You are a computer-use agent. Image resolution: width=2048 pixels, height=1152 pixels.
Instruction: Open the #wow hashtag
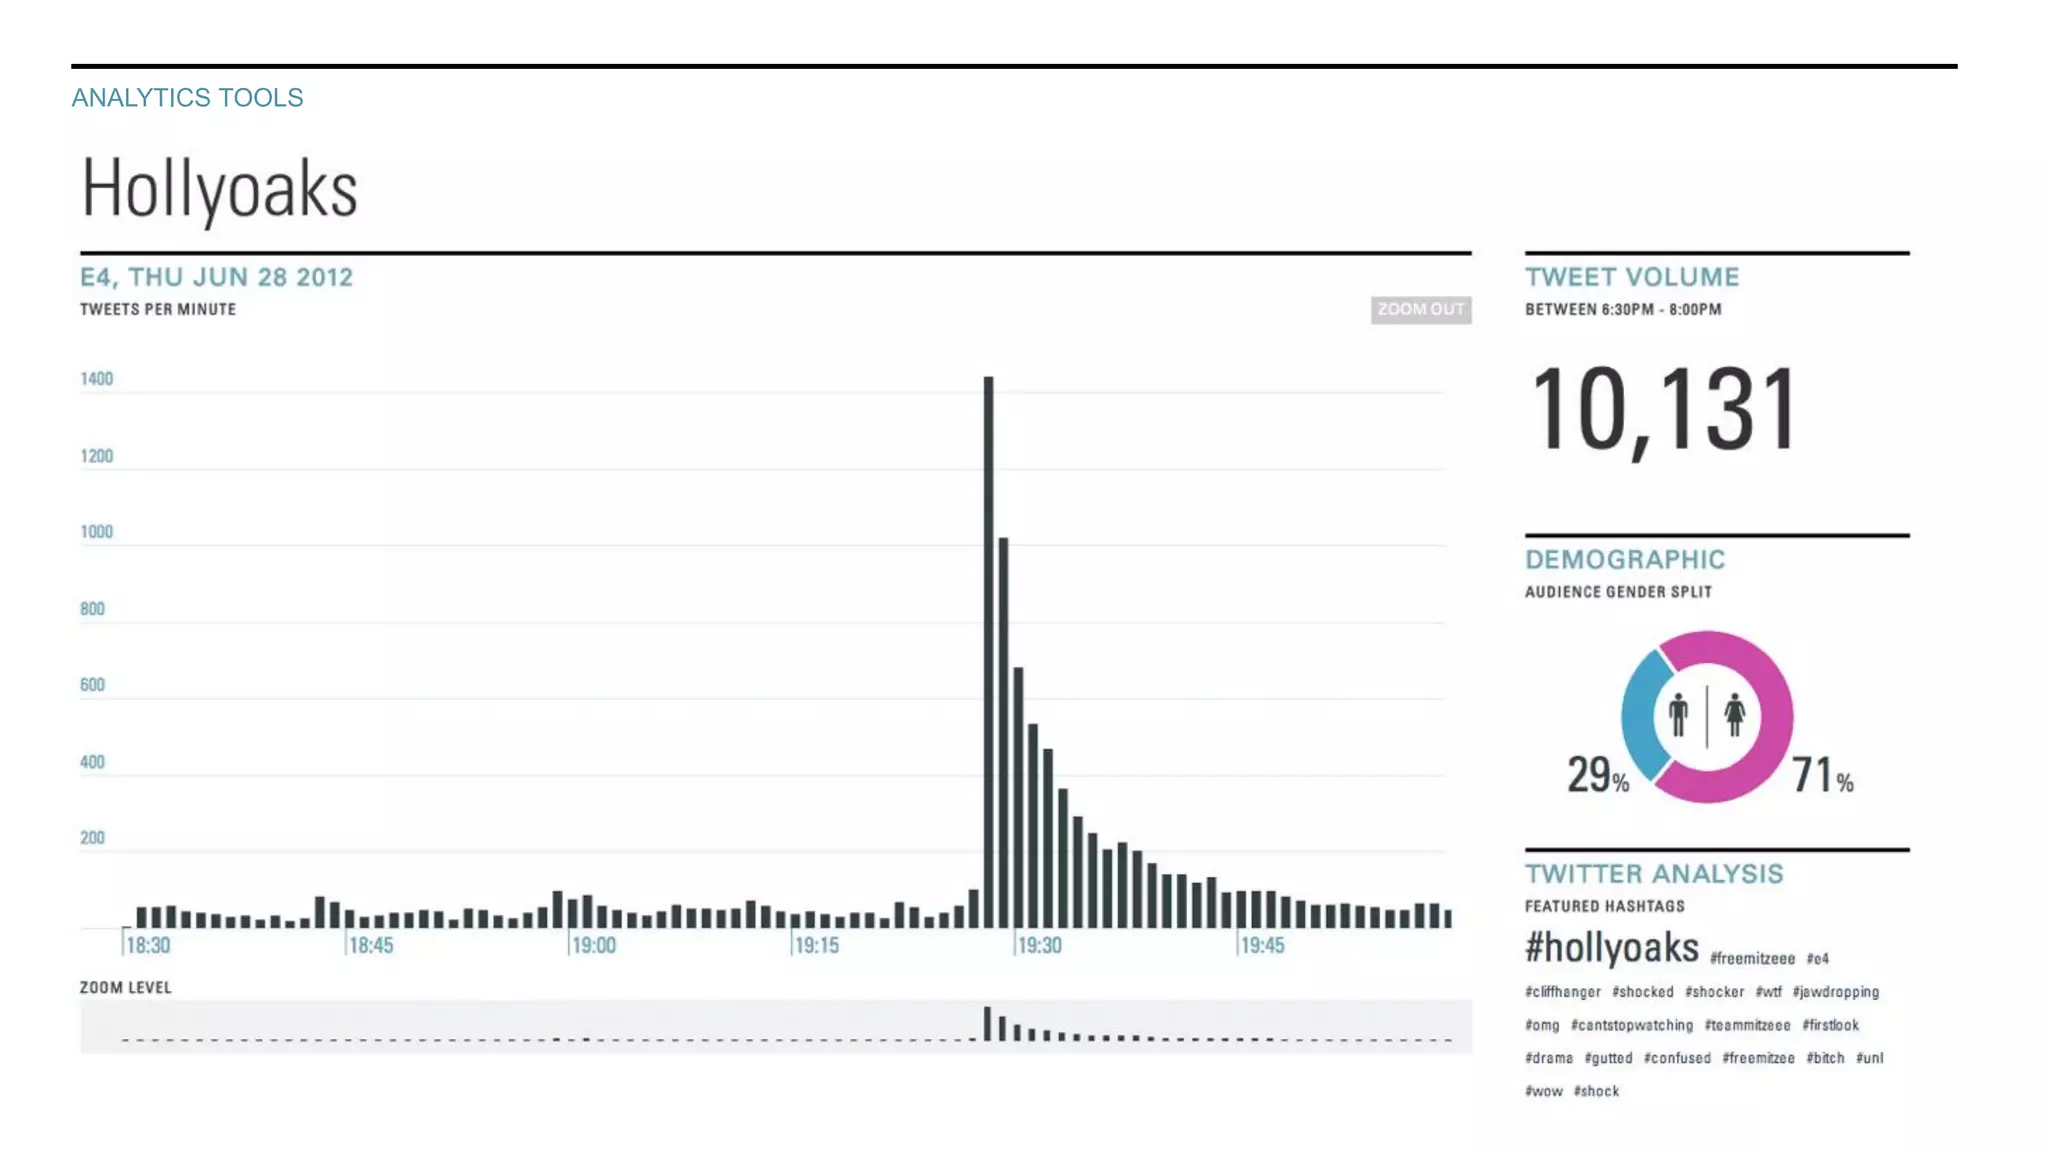[1543, 1091]
